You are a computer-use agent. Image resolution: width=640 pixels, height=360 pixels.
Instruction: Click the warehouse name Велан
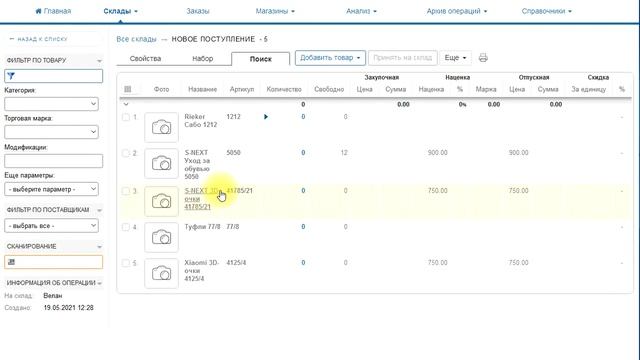coord(53,296)
